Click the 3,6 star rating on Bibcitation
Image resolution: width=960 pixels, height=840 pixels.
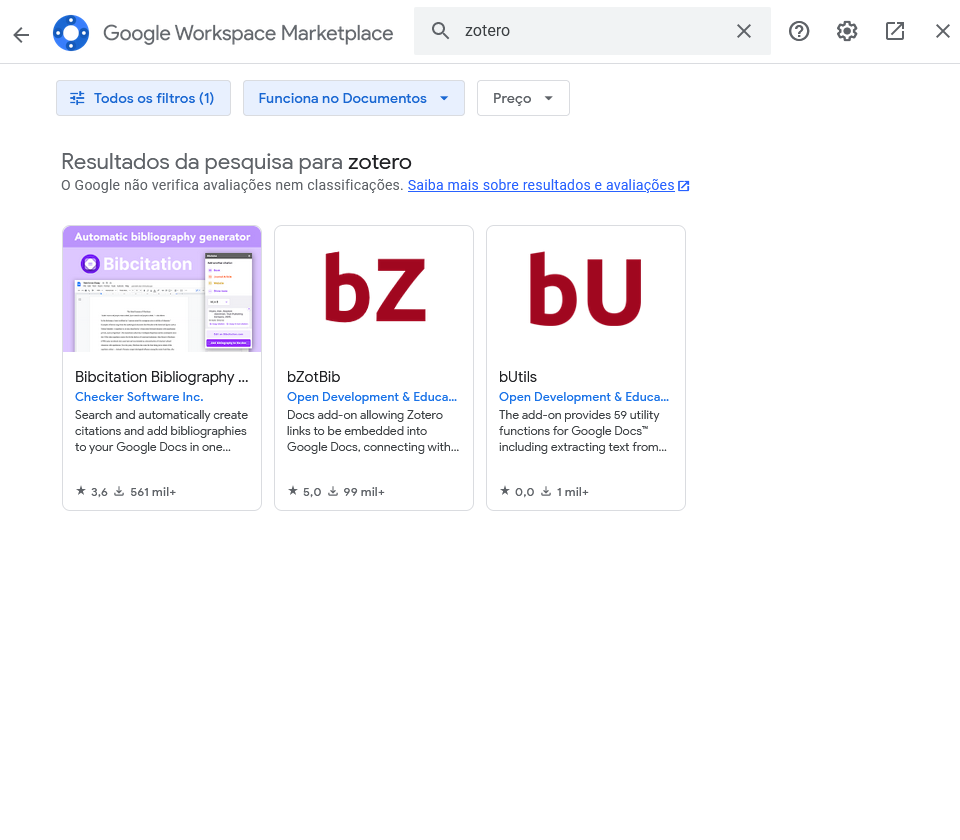(92, 492)
